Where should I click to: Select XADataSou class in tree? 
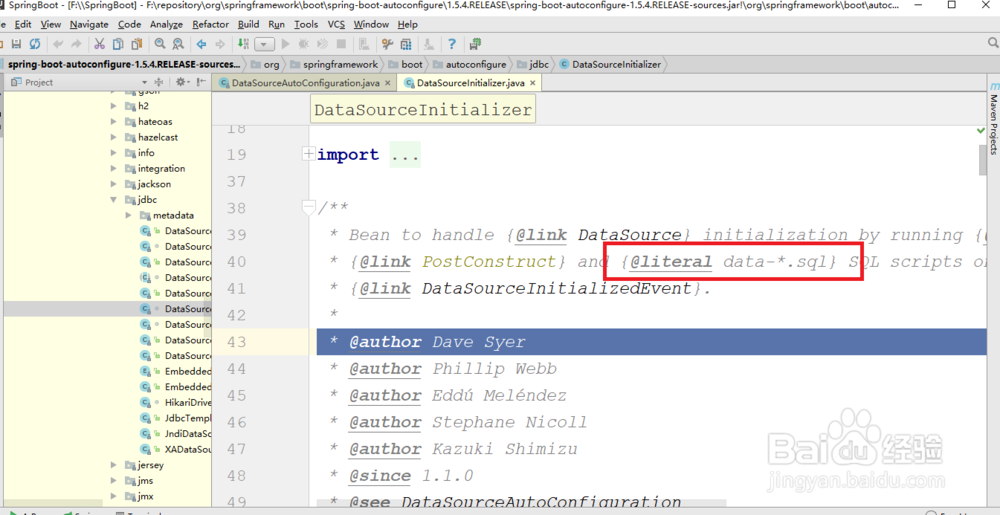pos(188,449)
